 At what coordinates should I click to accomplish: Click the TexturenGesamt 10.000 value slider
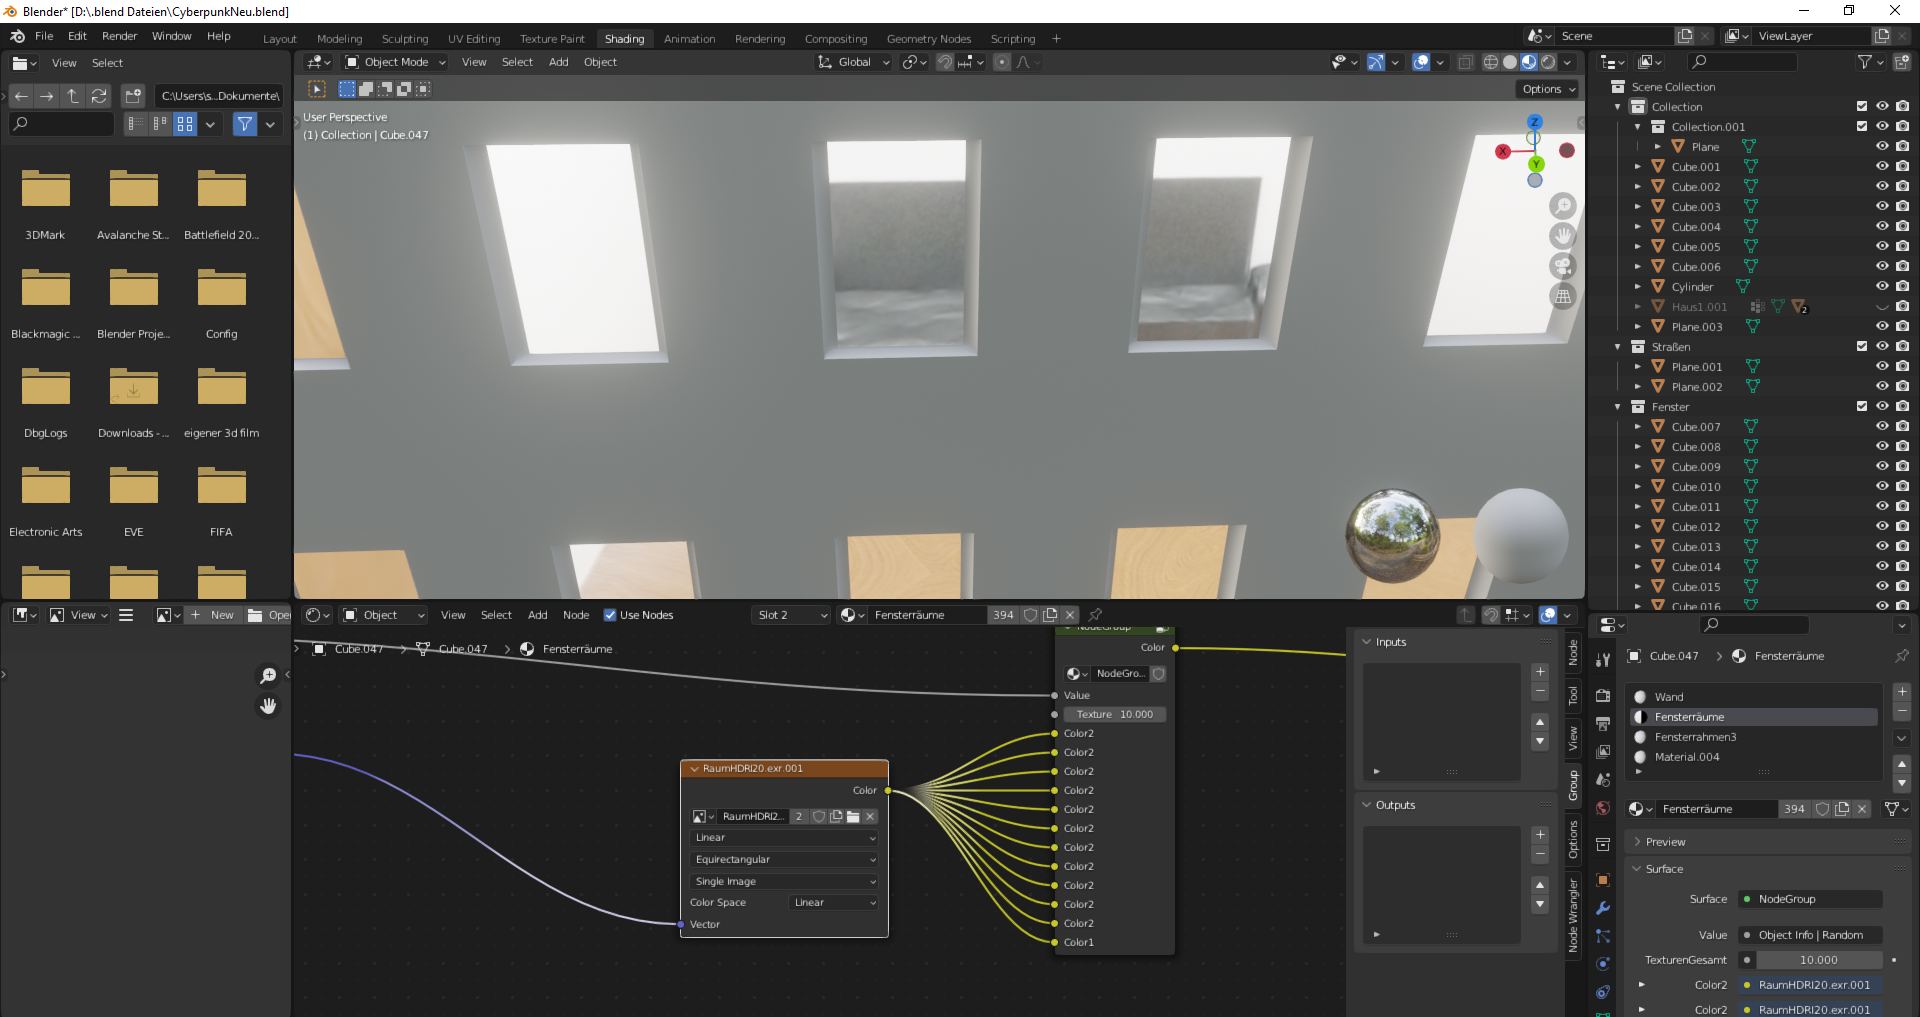1818,960
